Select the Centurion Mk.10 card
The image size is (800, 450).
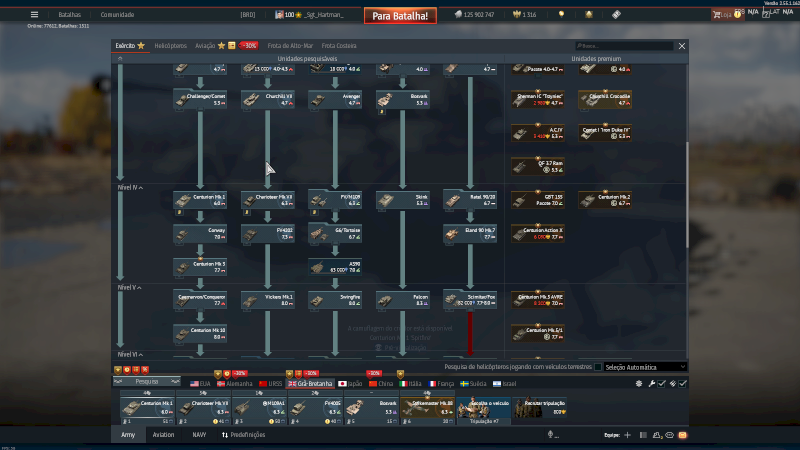click(200, 333)
